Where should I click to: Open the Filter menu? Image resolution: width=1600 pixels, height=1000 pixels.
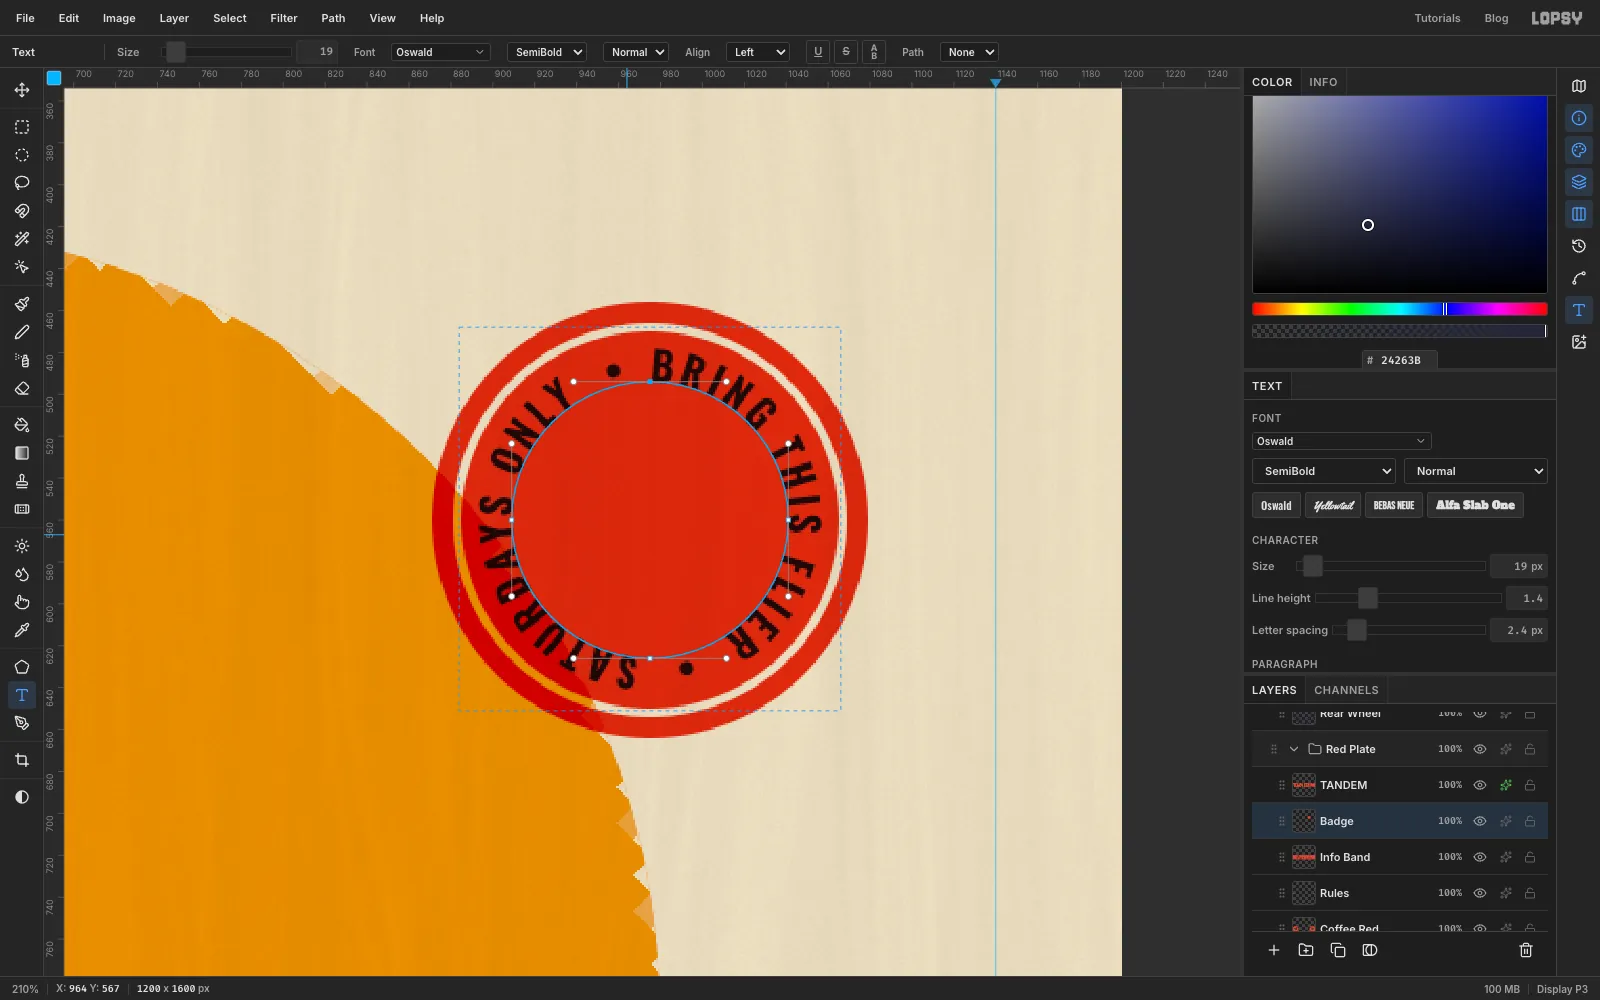coord(284,18)
